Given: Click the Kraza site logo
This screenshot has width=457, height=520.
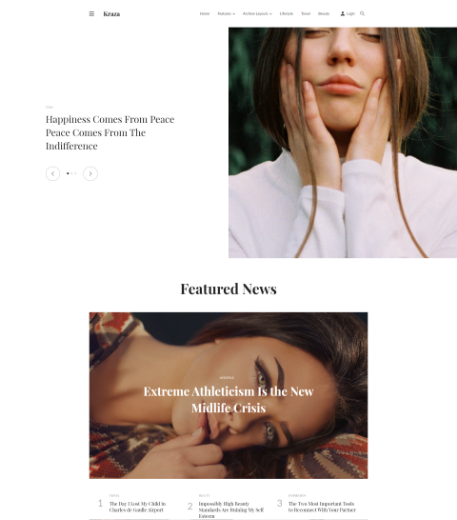Looking at the screenshot, I should tap(112, 14).
